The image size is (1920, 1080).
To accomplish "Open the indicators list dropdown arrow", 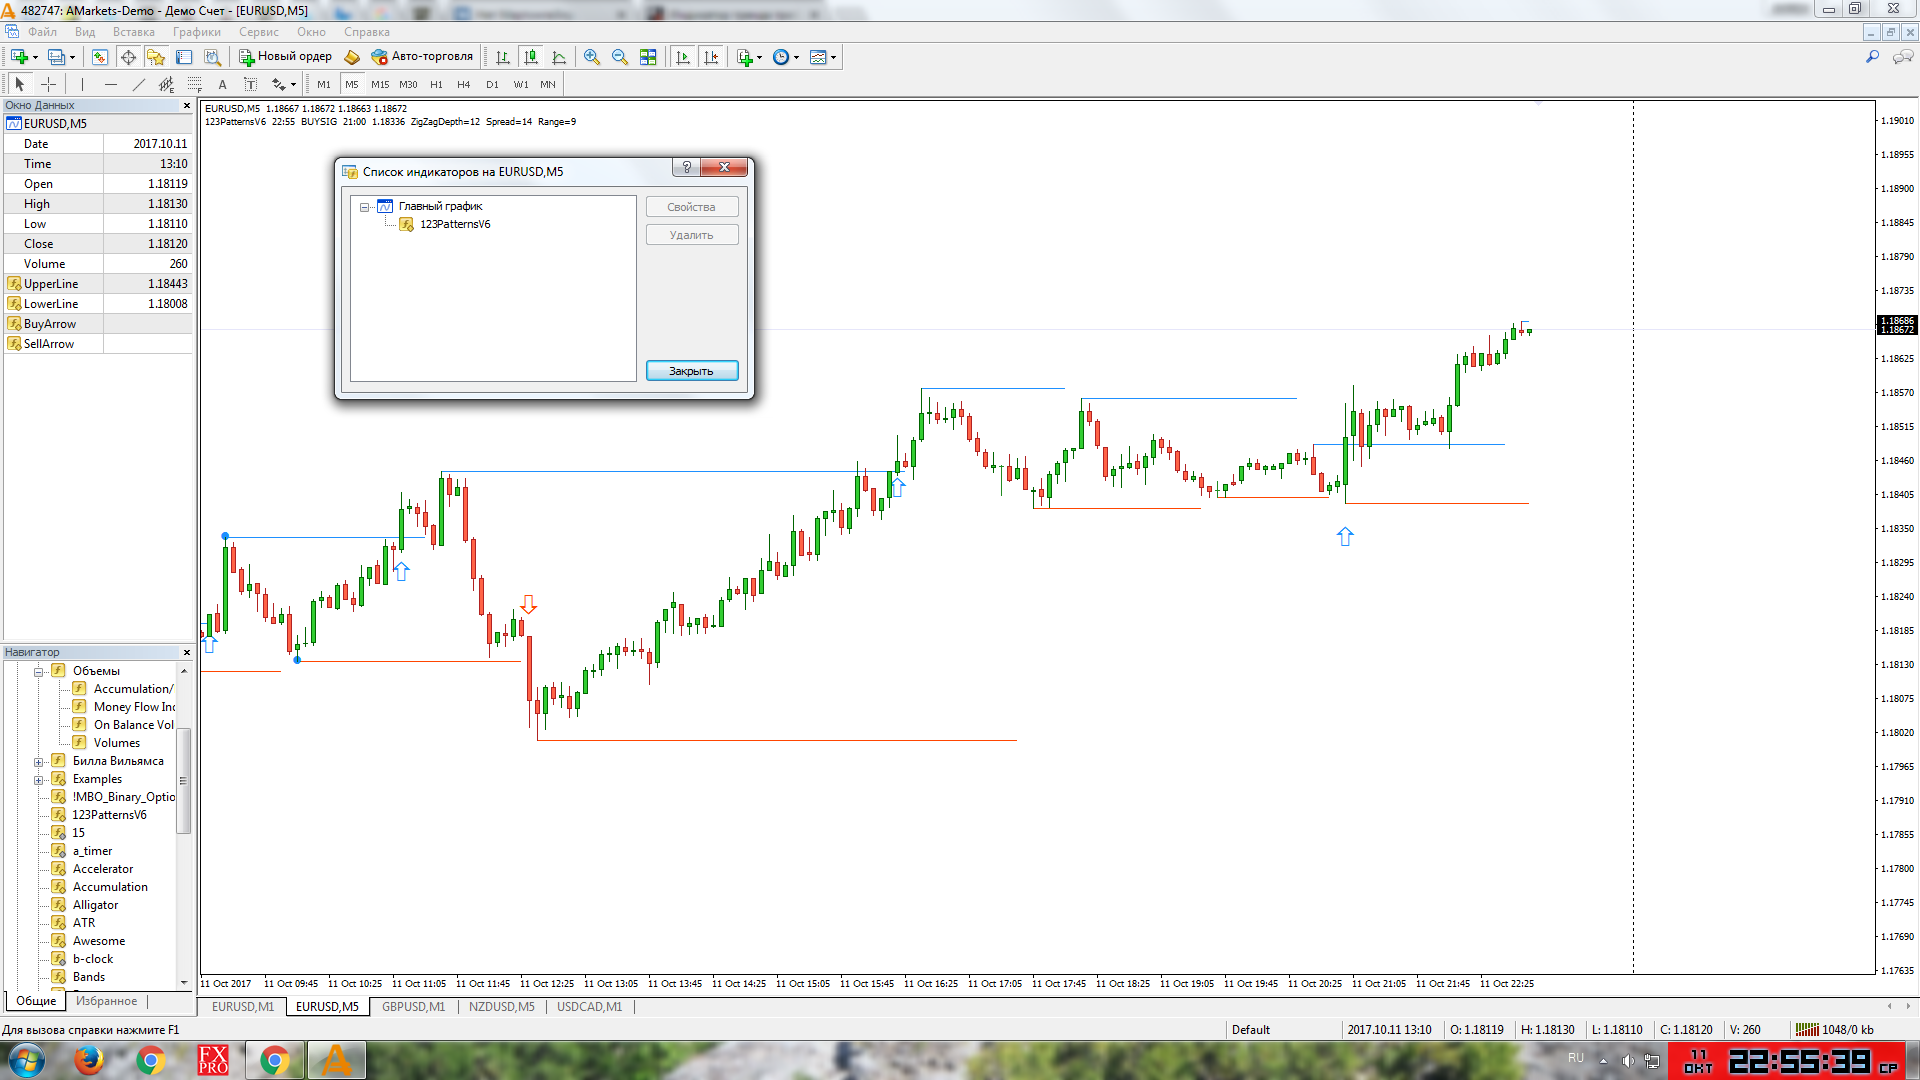I will (759, 57).
